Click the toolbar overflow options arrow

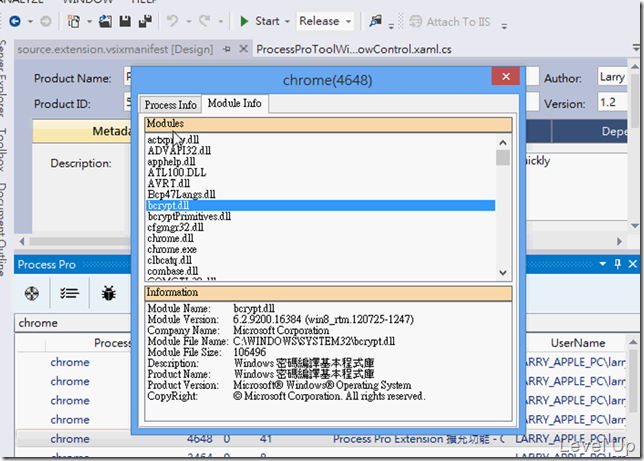(x=504, y=26)
